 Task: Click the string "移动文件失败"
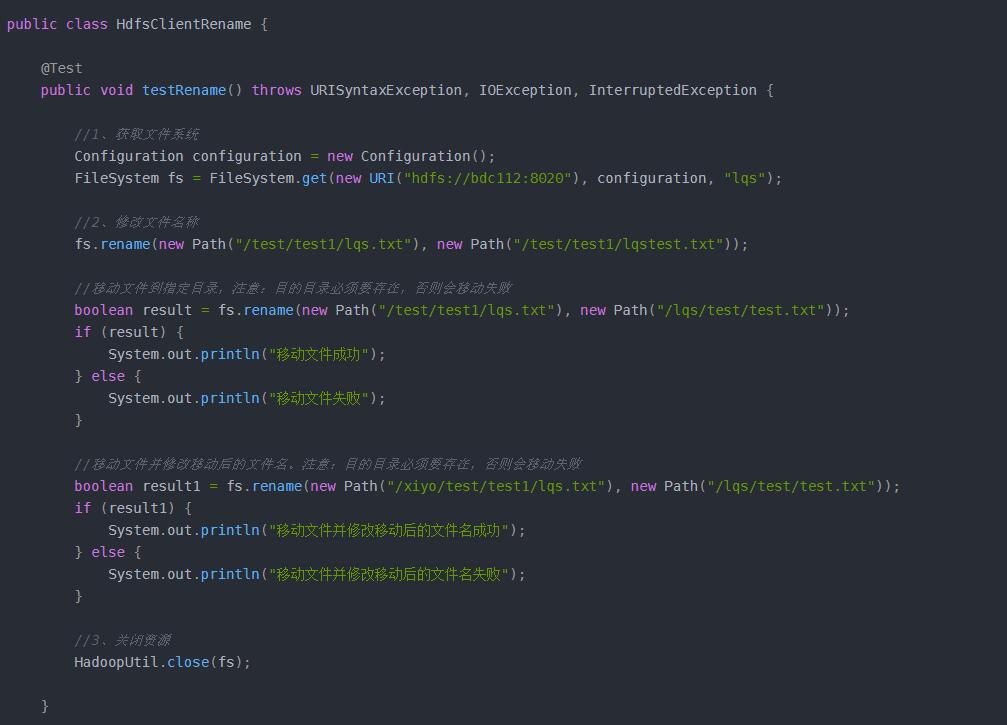319,398
